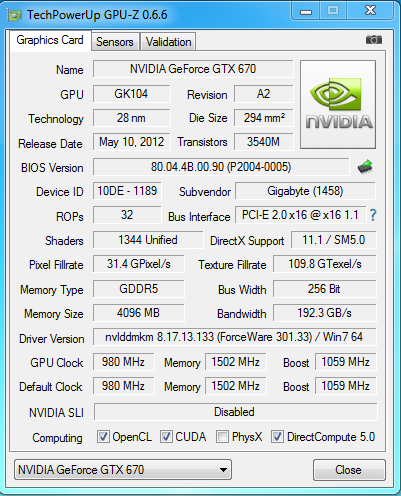401x496 pixels.
Task: Minimize the GPU-Z window
Action: pos(306,11)
